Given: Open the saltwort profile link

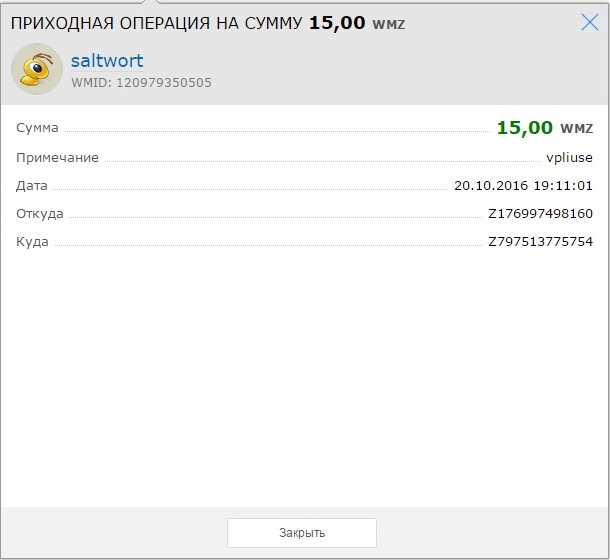Looking at the screenshot, I should coord(107,61).
